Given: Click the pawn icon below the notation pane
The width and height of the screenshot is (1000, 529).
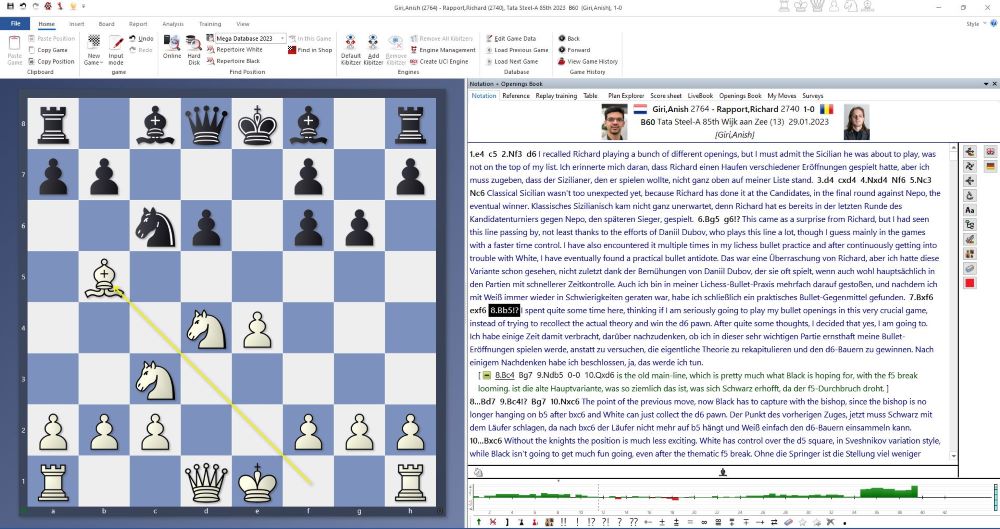Looking at the screenshot, I should tap(723, 472).
